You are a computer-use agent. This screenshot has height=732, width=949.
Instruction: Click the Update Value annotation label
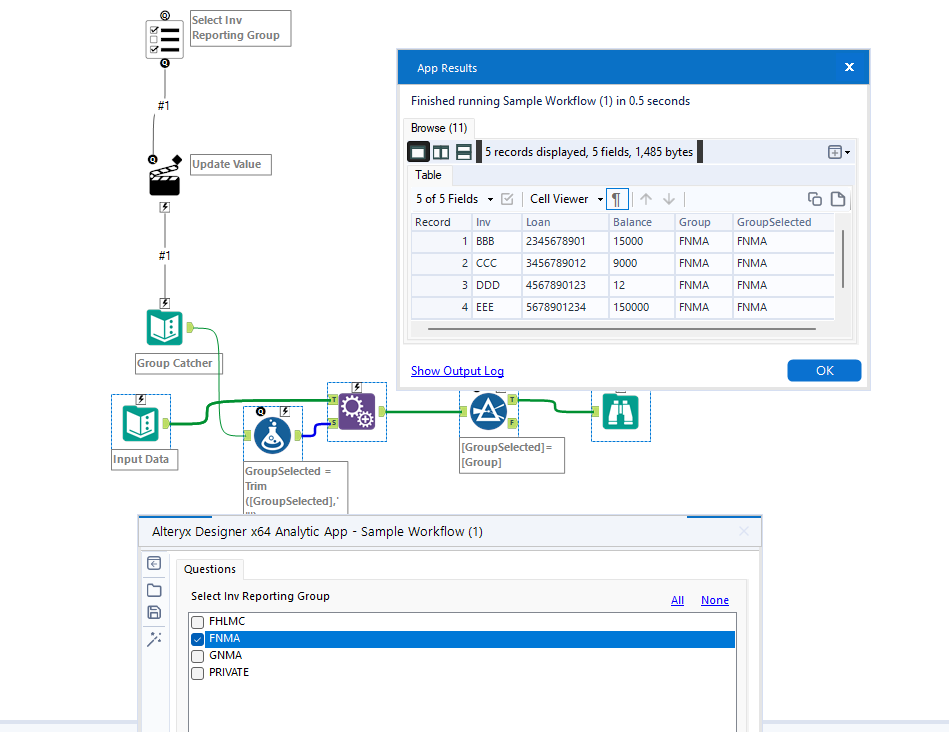click(x=231, y=165)
